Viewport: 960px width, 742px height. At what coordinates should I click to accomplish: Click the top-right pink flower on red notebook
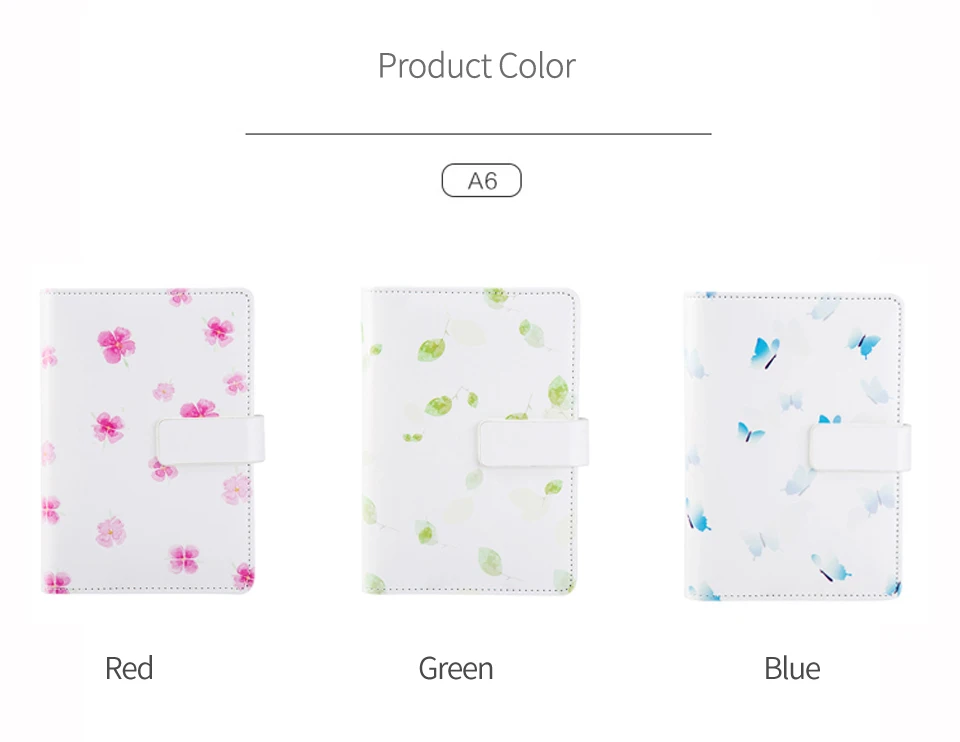point(219,331)
